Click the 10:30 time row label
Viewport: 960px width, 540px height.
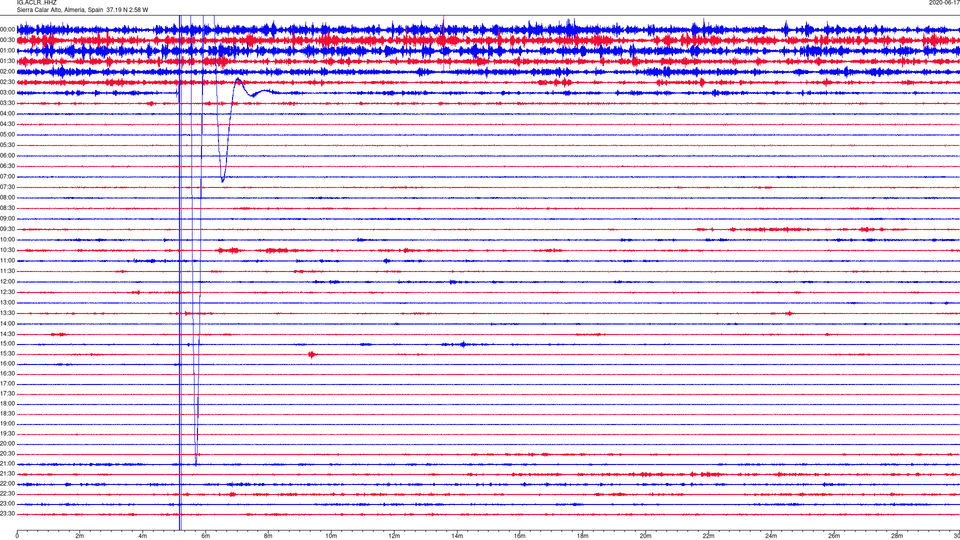click(7, 250)
